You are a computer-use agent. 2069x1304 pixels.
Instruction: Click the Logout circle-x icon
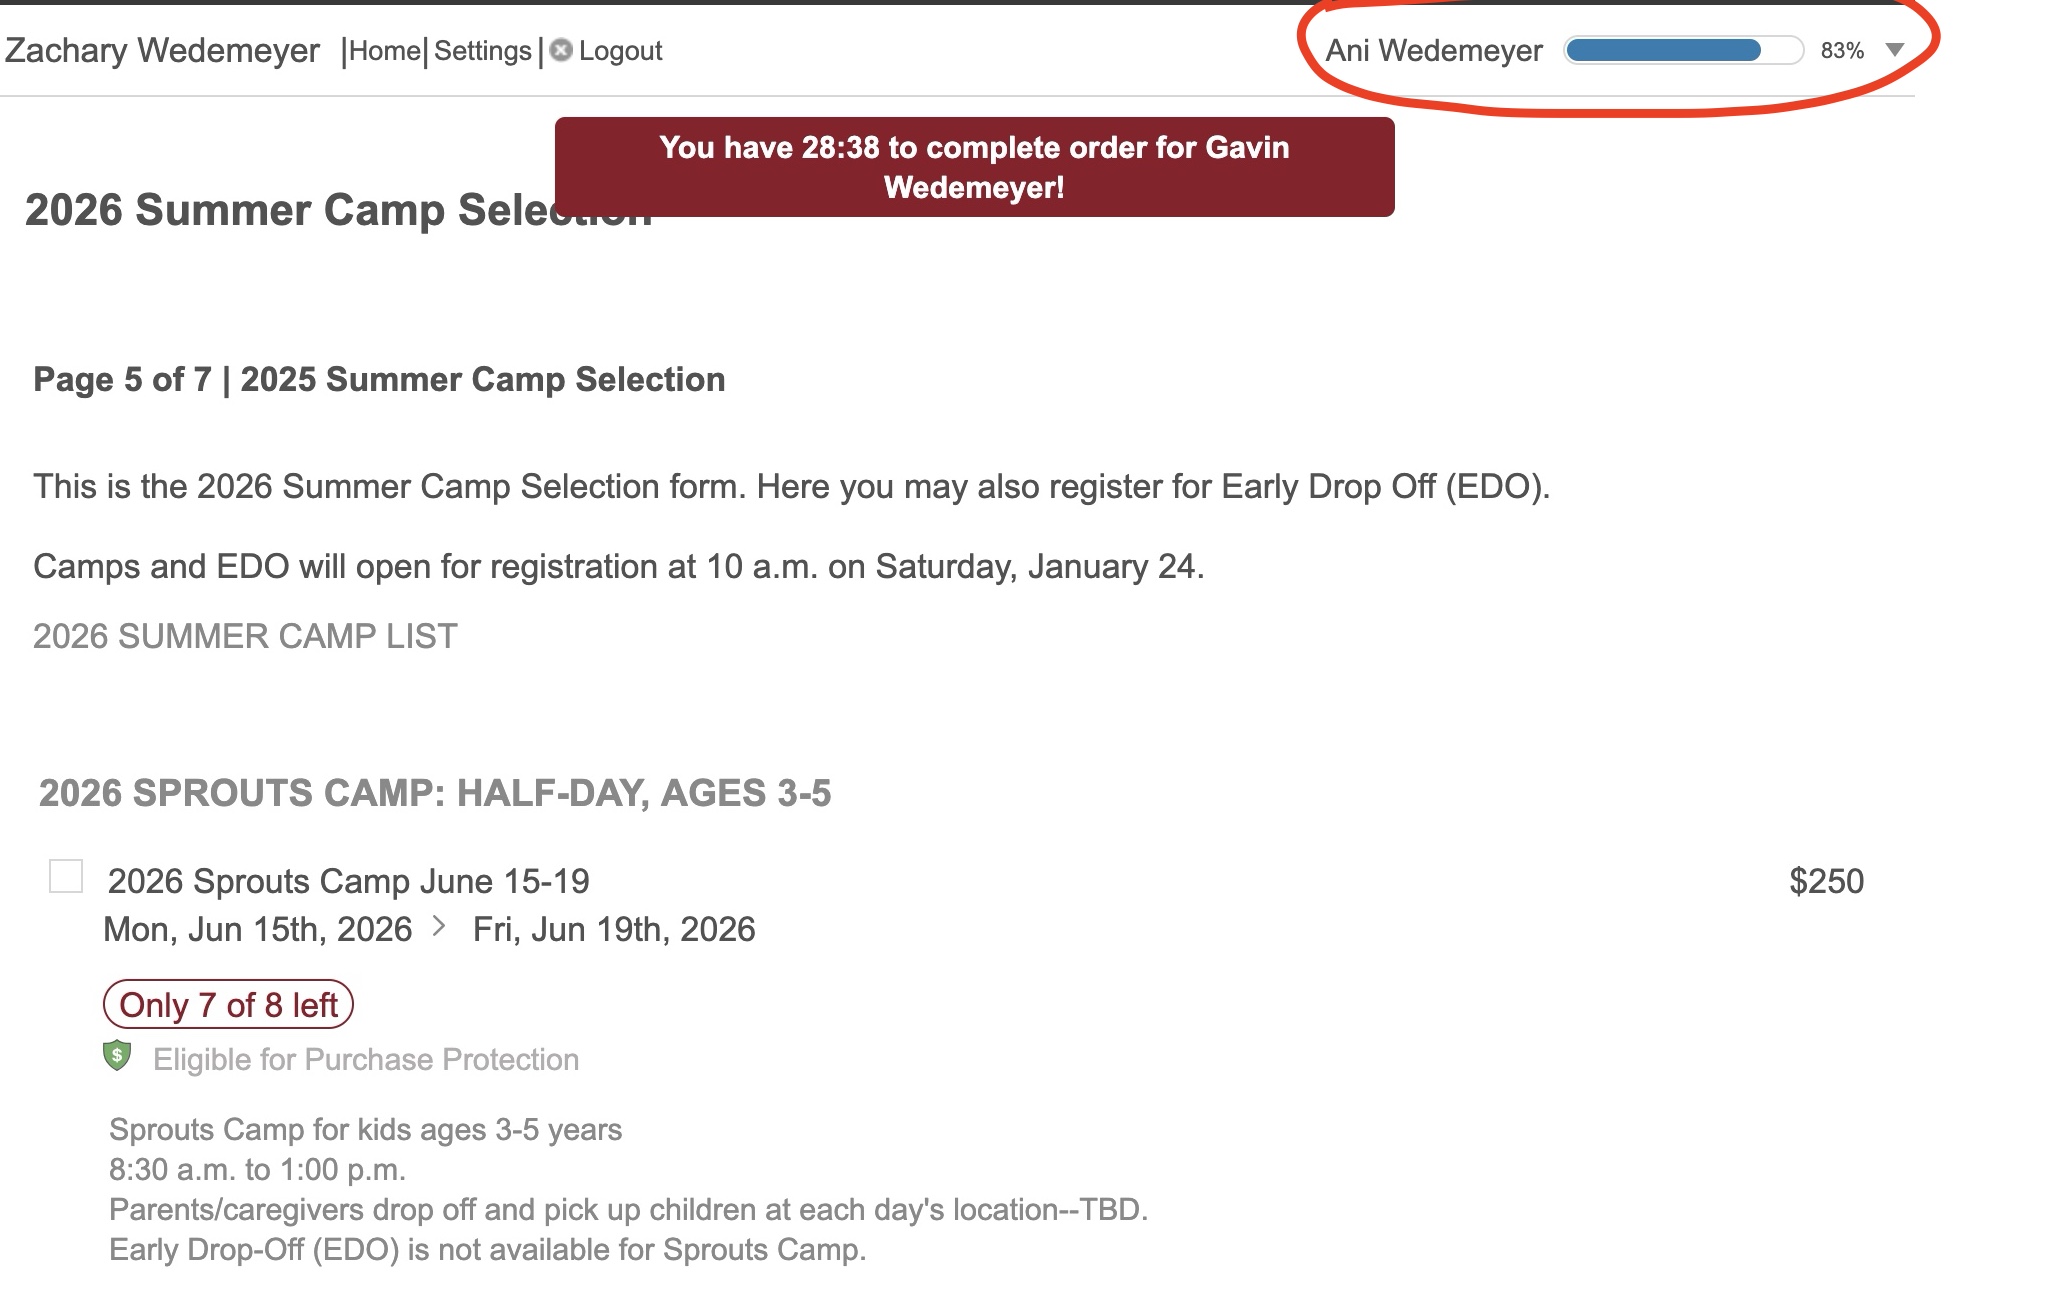561,50
